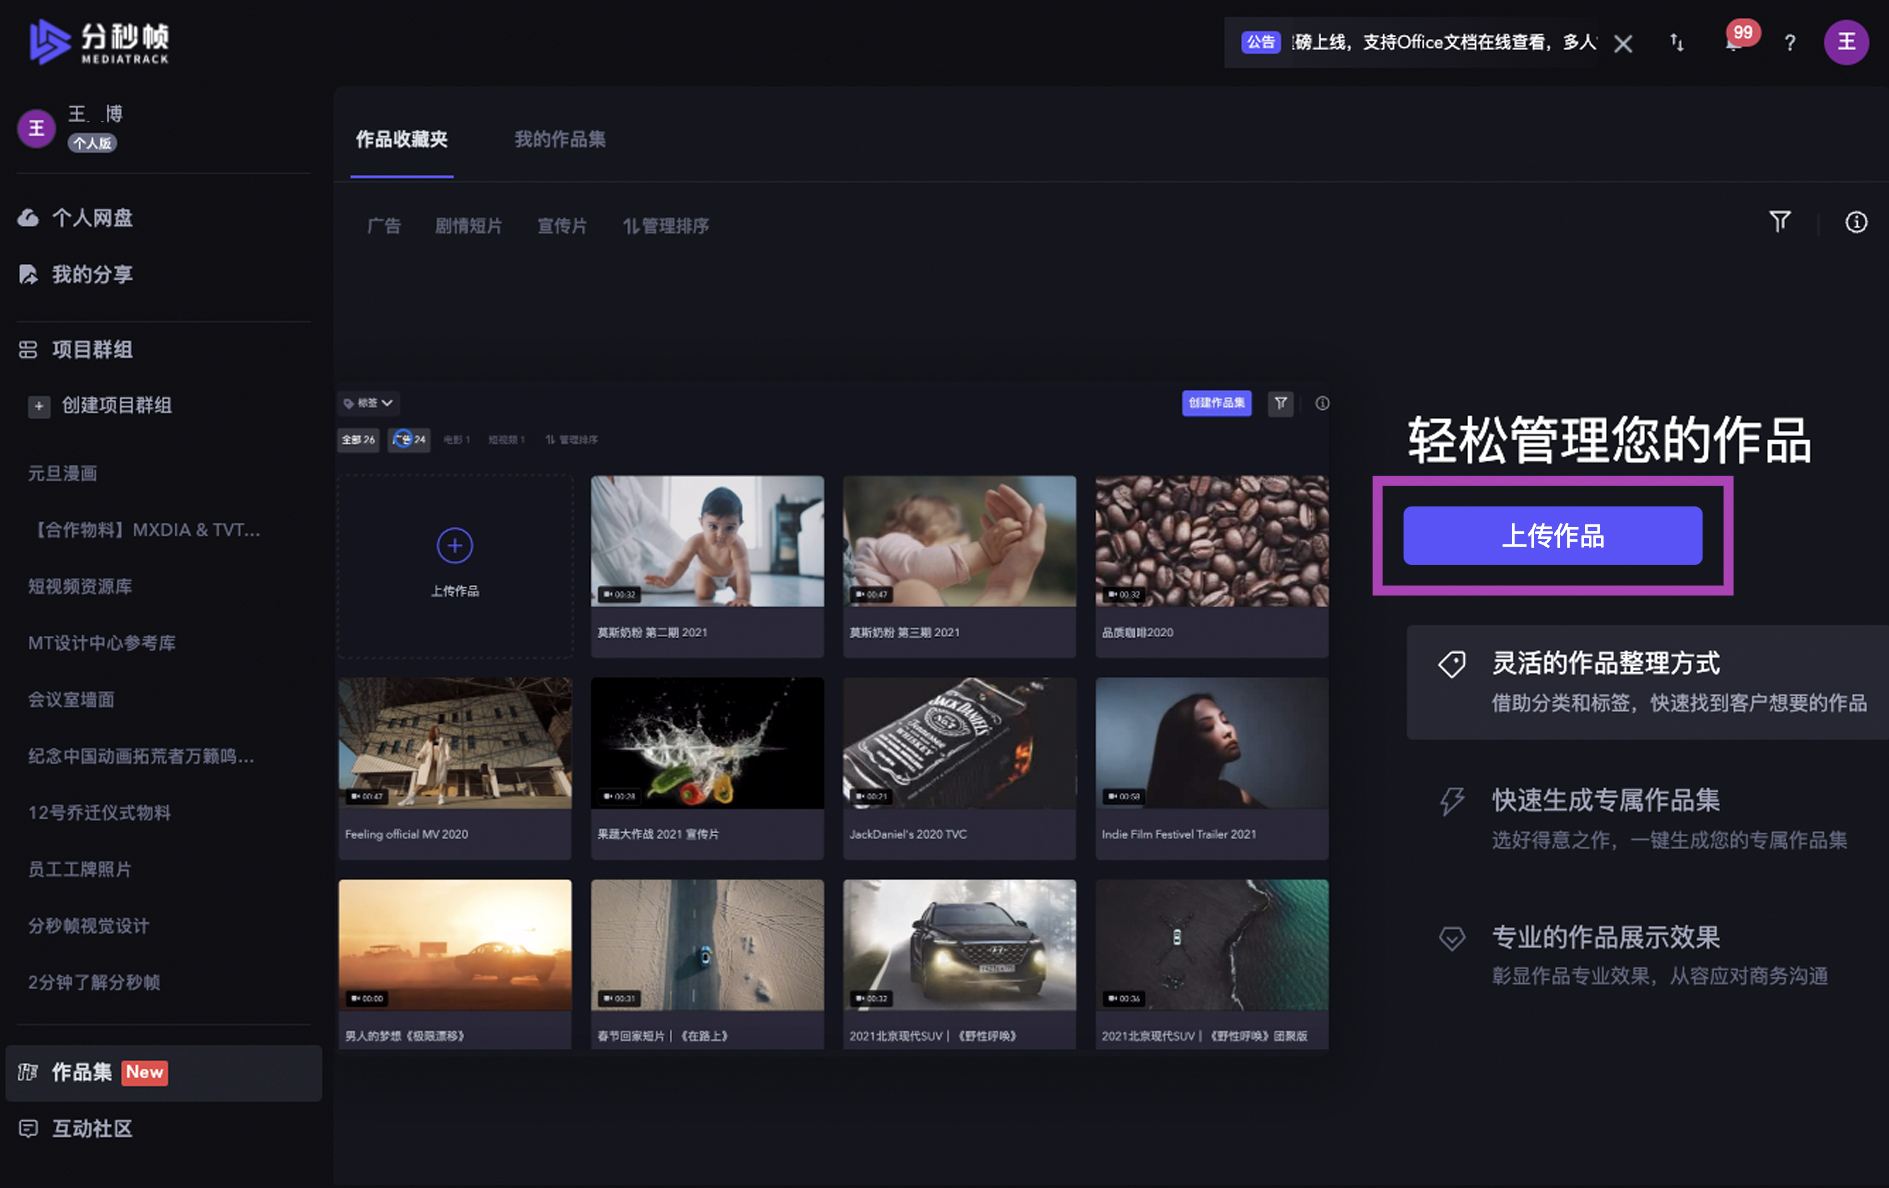Viewport: 1889px width, 1188px height.
Task: Click the info circle icon at top right
Action: 1856,222
